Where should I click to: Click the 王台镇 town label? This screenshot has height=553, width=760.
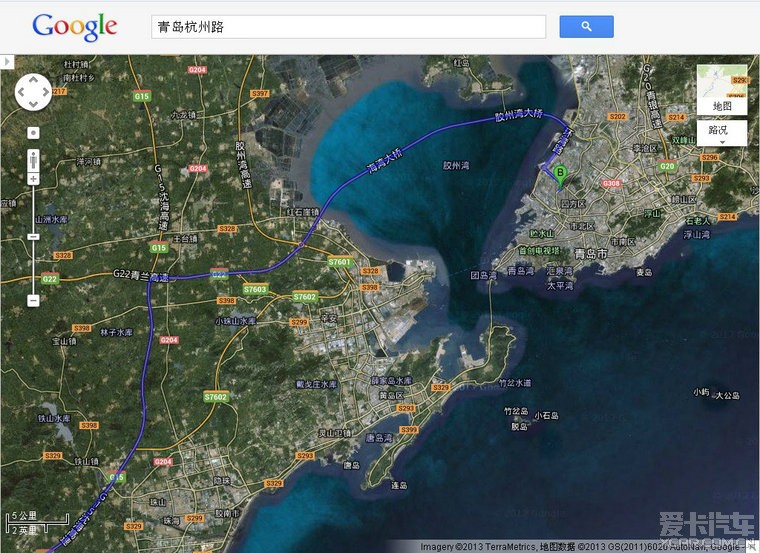tap(185, 238)
